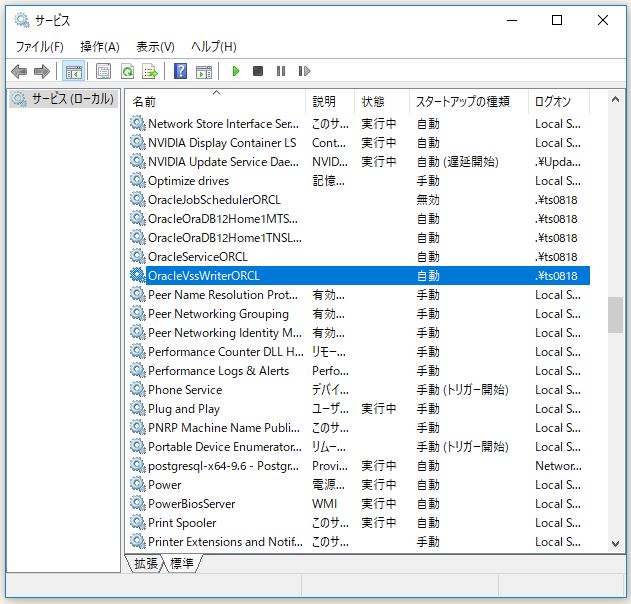Click the WMI description of PowerBiosServer
Viewport: 631px width, 604px height.
[324, 504]
